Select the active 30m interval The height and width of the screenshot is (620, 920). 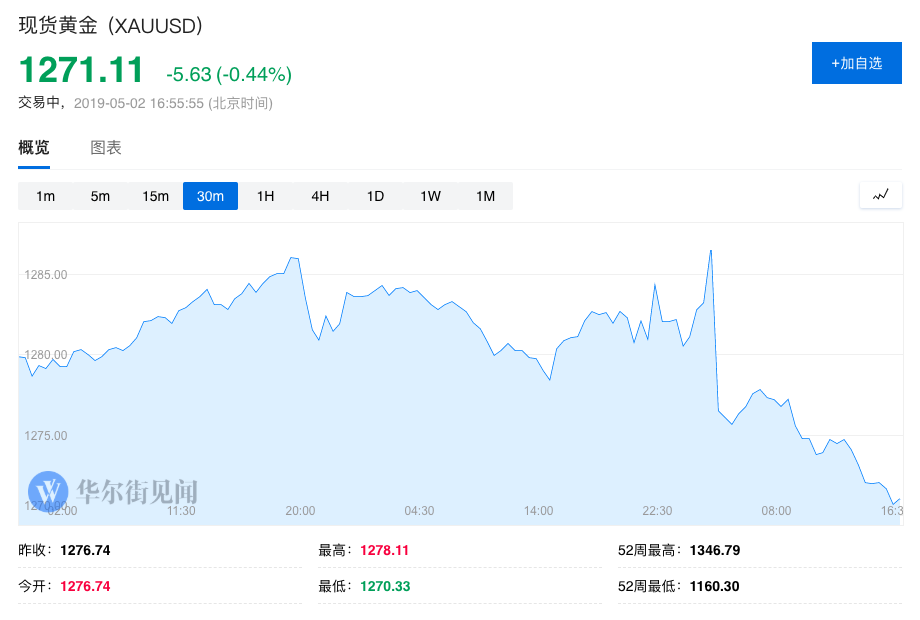pos(210,196)
